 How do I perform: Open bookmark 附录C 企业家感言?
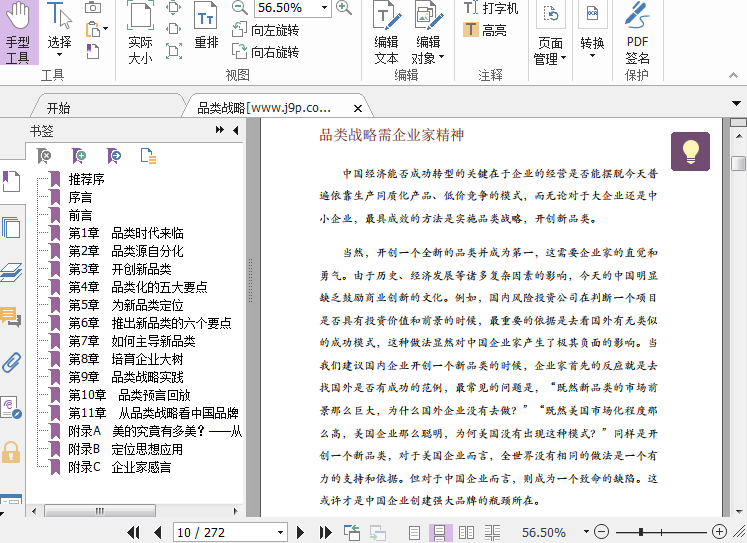click(x=120, y=467)
